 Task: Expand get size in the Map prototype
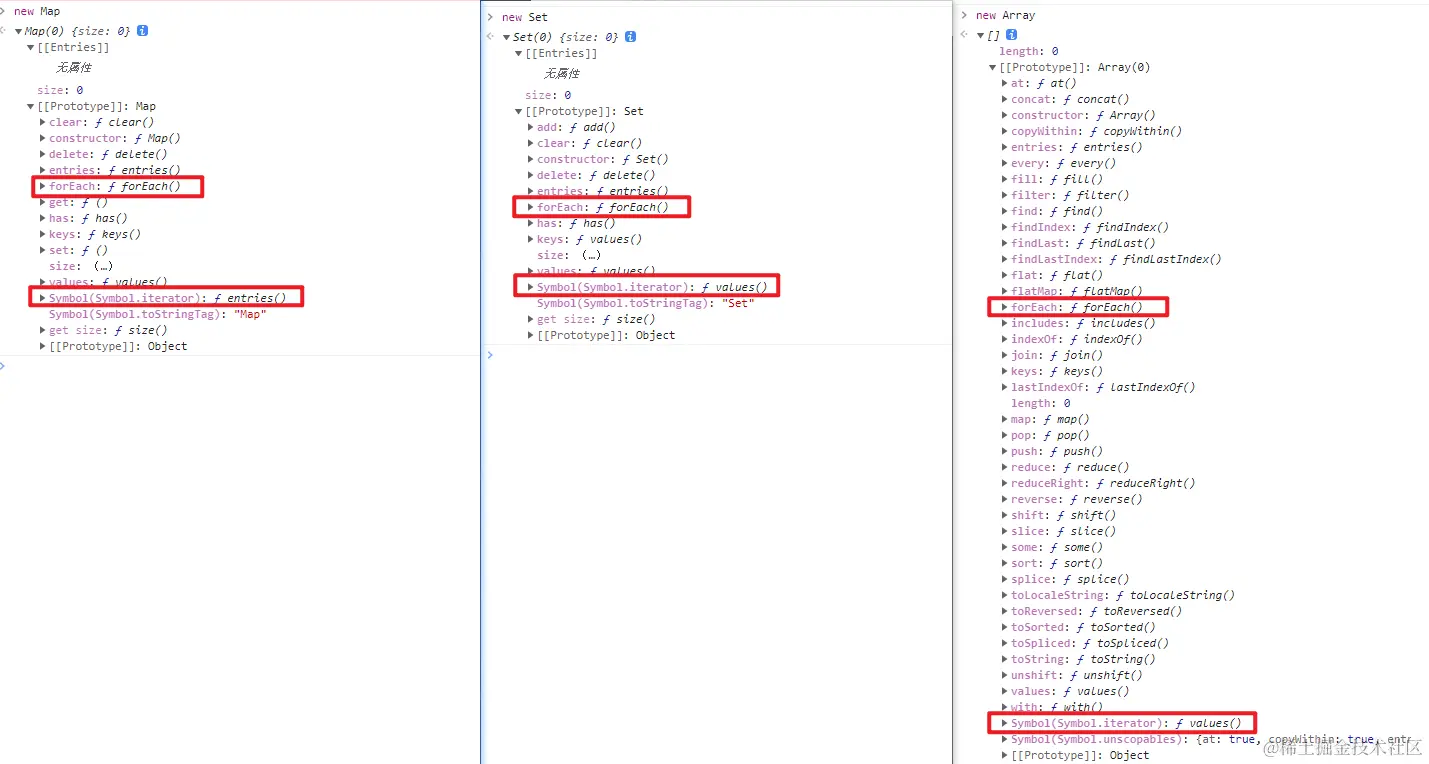[x=43, y=330]
